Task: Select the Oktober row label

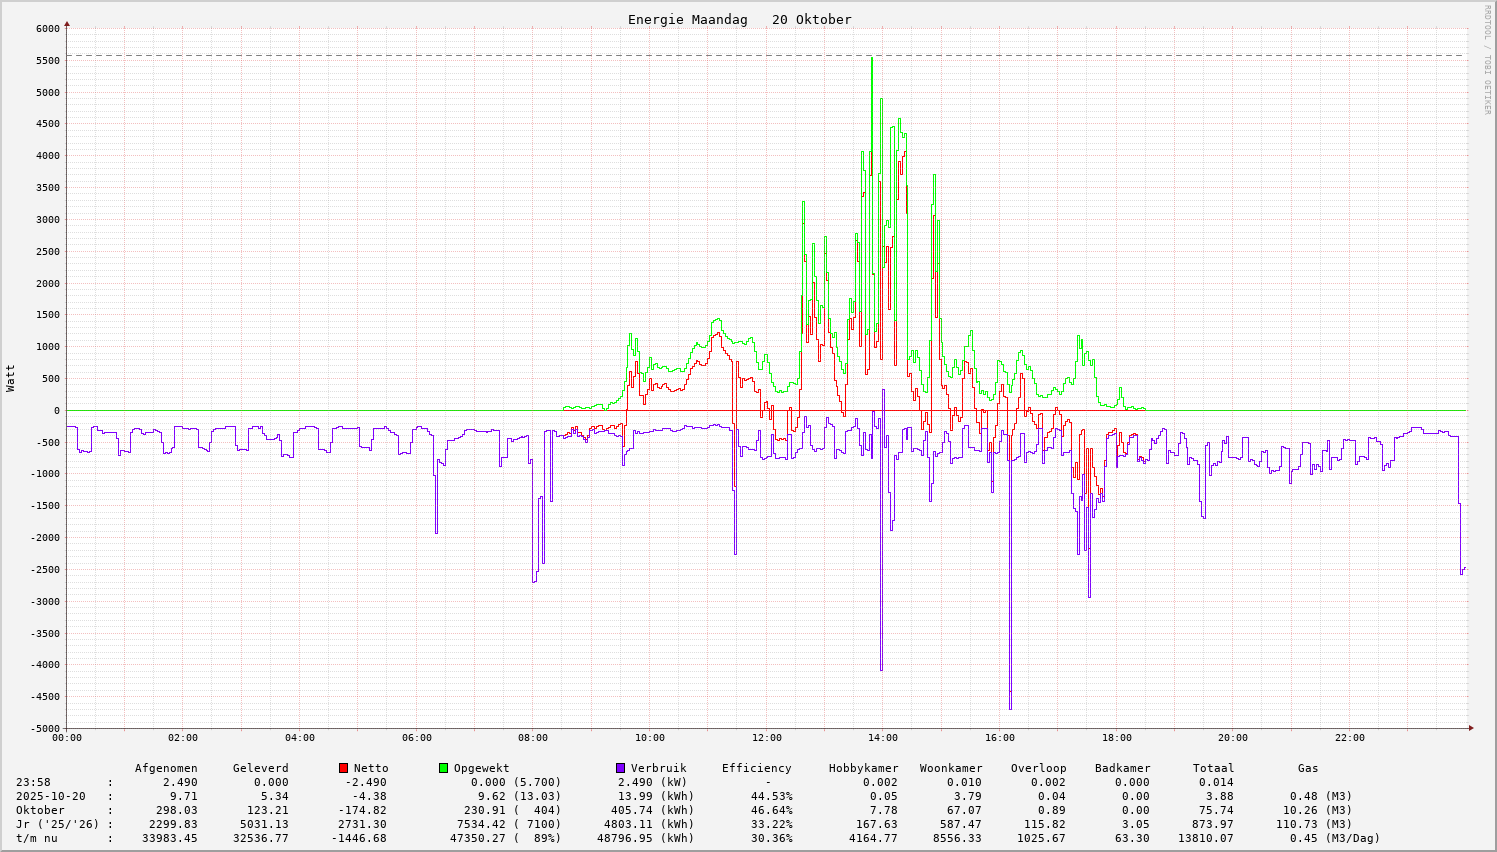Action: point(40,810)
